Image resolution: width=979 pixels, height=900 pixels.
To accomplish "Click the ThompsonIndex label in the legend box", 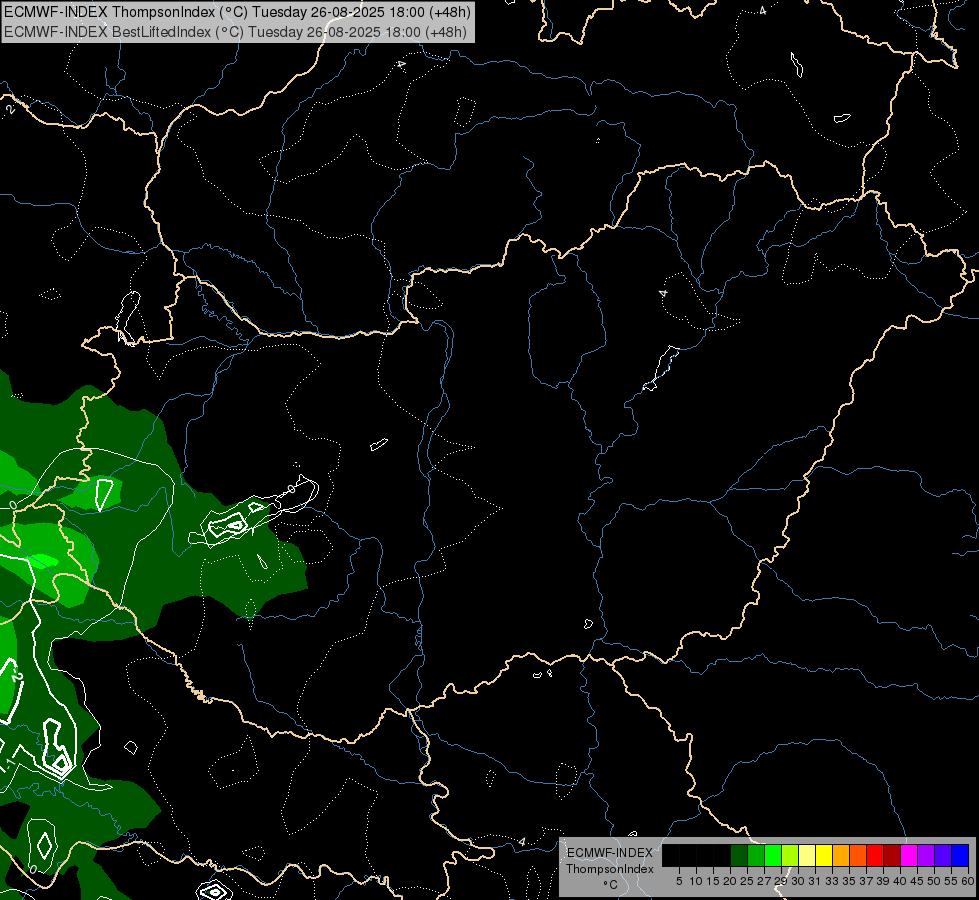I will 610,869.
